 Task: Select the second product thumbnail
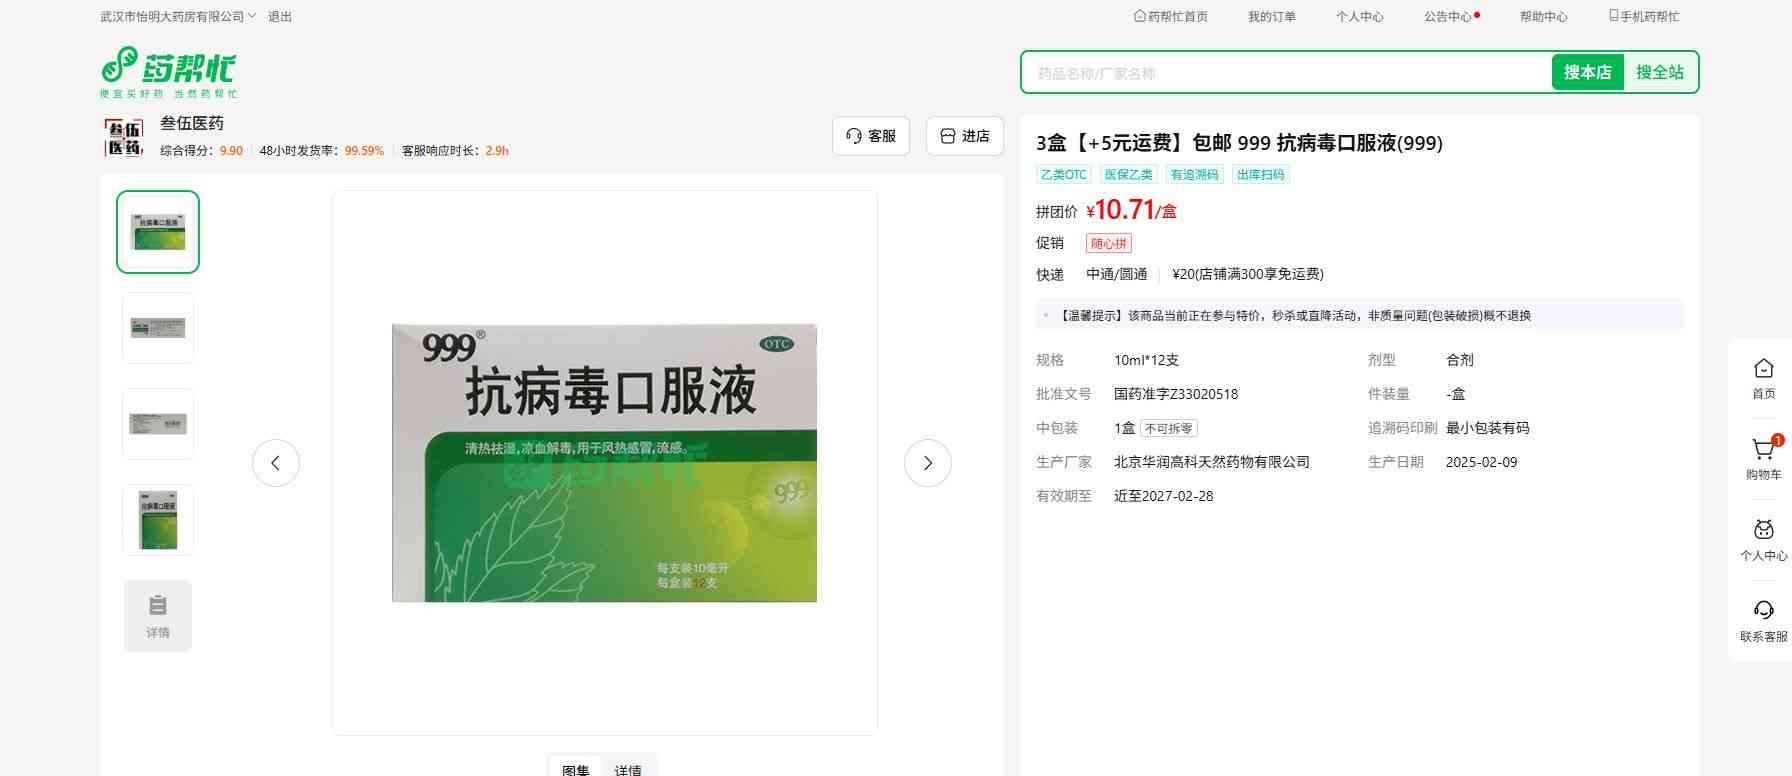point(158,328)
